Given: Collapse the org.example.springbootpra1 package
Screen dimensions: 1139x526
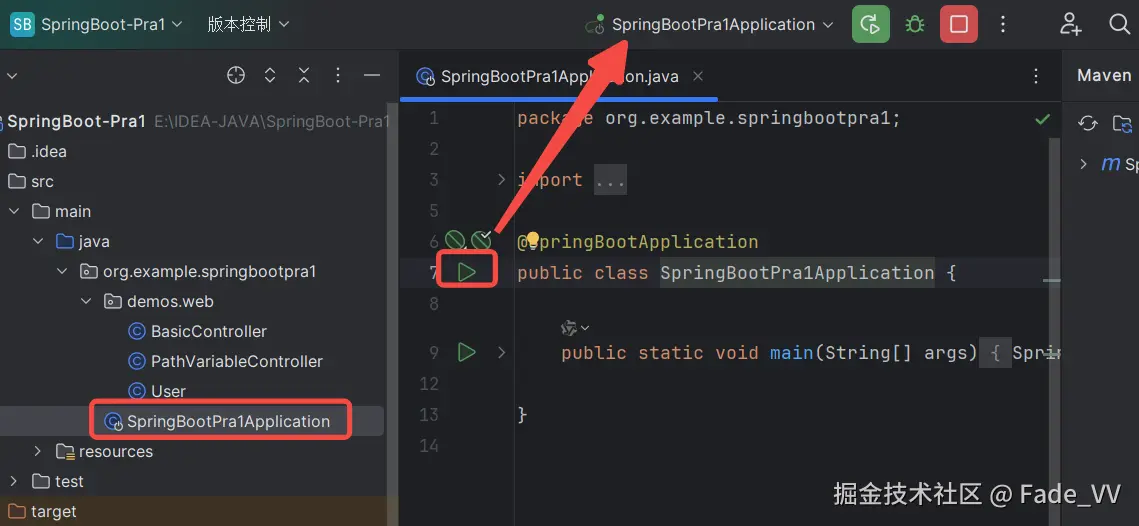Looking at the screenshot, I should point(62,272).
